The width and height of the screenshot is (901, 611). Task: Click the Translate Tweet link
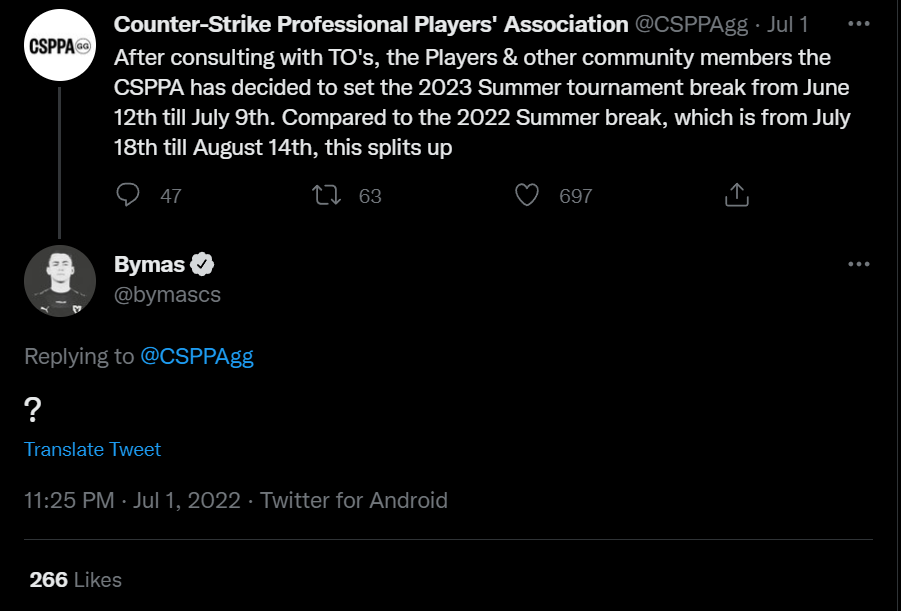(92, 449)
